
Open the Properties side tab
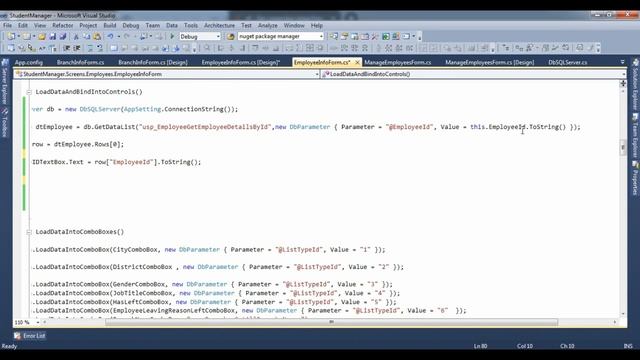[x=636, y=178]
